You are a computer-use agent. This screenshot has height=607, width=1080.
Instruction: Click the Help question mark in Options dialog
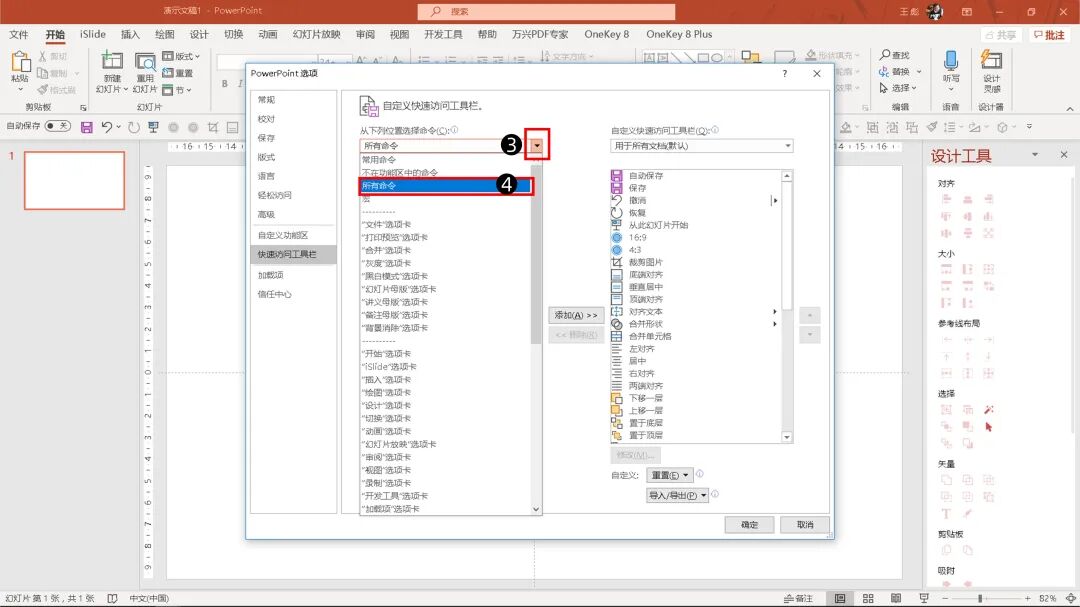[x=785, y=73]
